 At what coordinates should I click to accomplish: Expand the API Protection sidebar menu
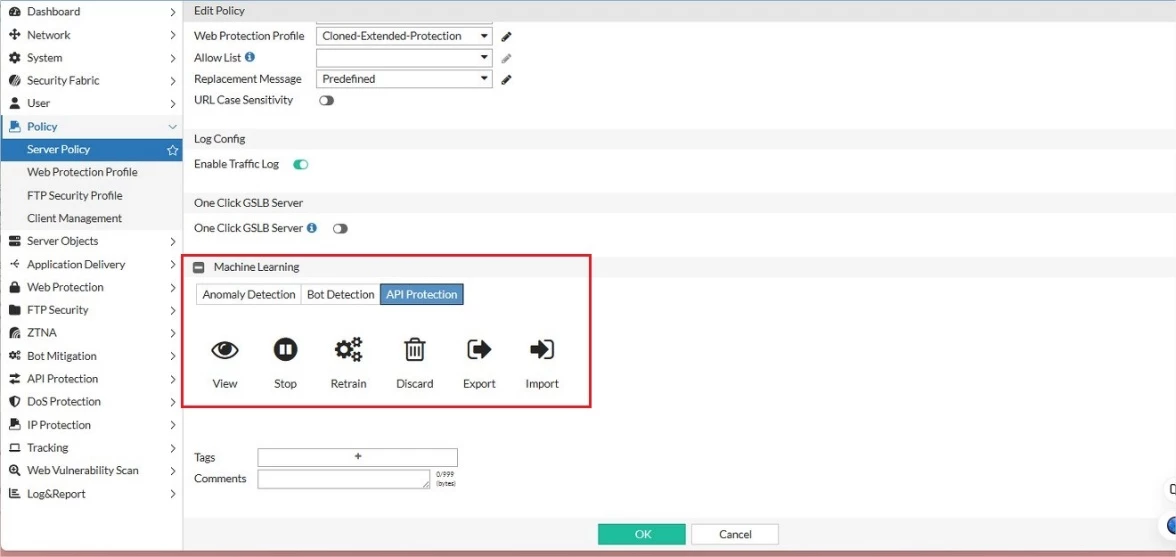click(172, 379)
